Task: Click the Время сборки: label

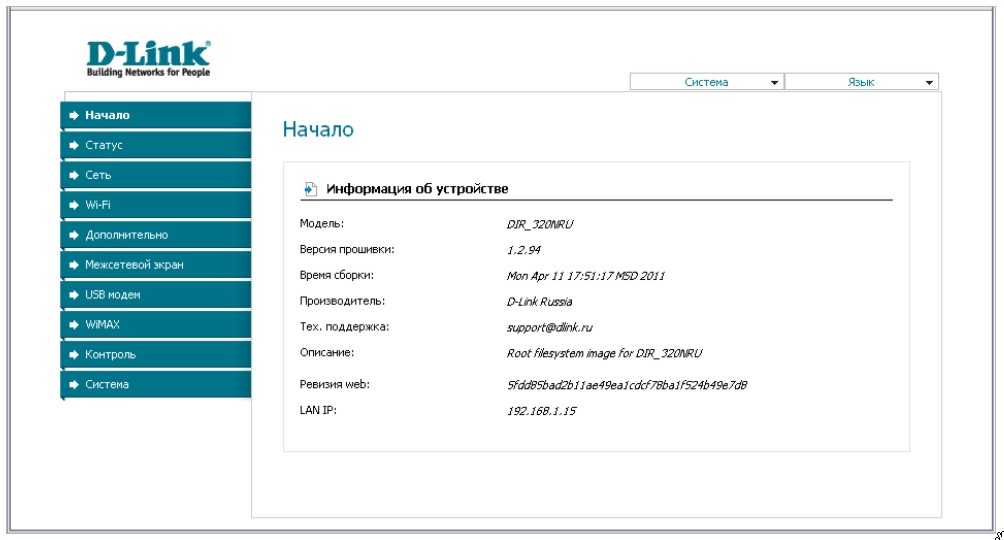Action: [x=337, y=275]
